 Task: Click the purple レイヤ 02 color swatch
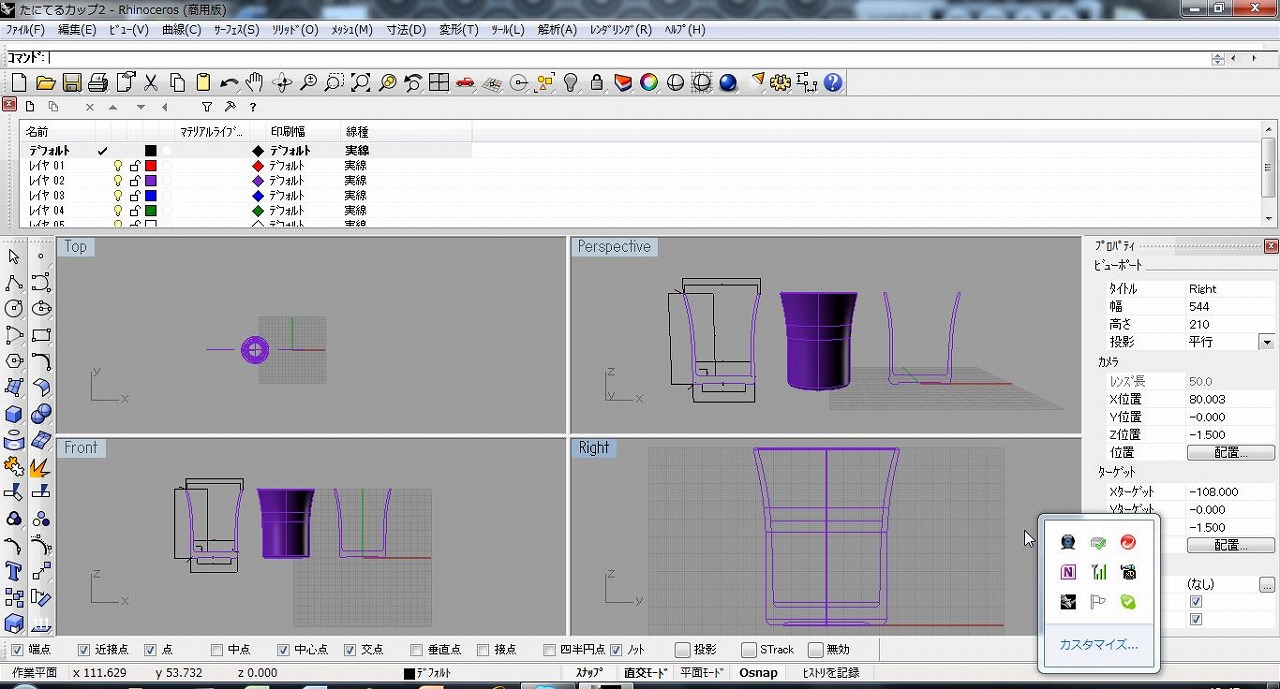(151, 181)
